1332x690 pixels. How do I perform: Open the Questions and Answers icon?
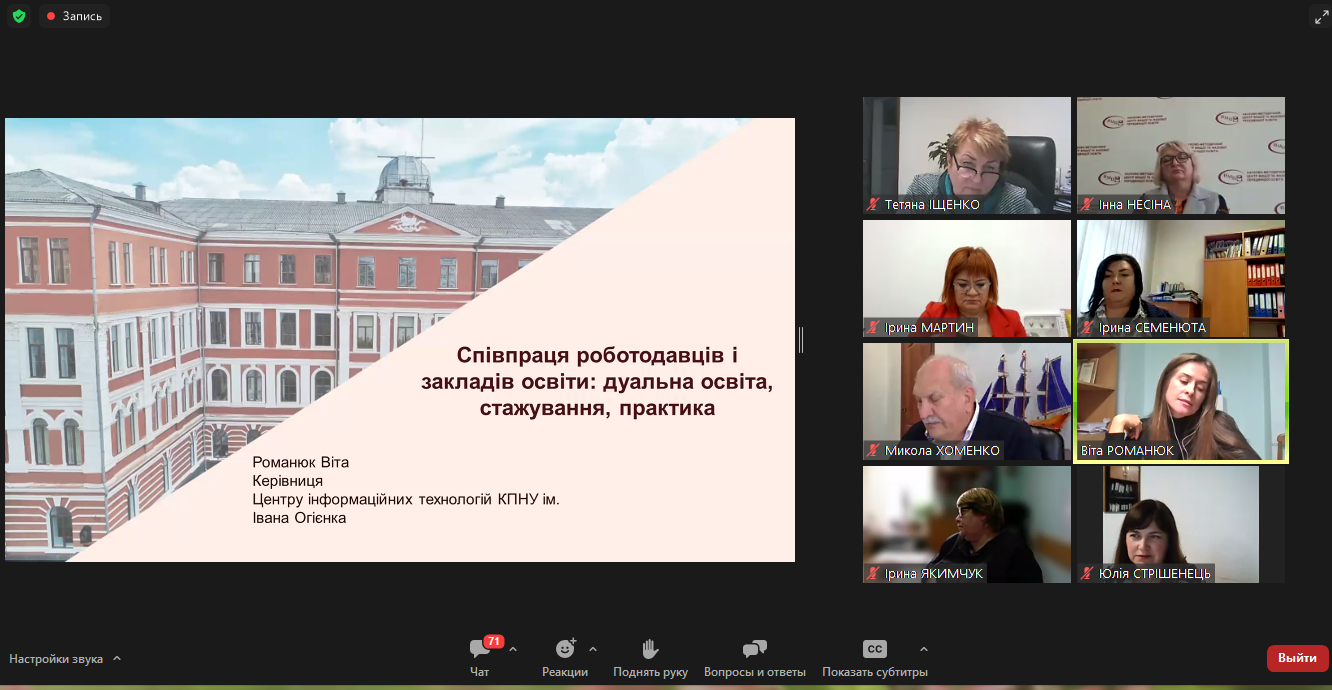pos(755,649)
